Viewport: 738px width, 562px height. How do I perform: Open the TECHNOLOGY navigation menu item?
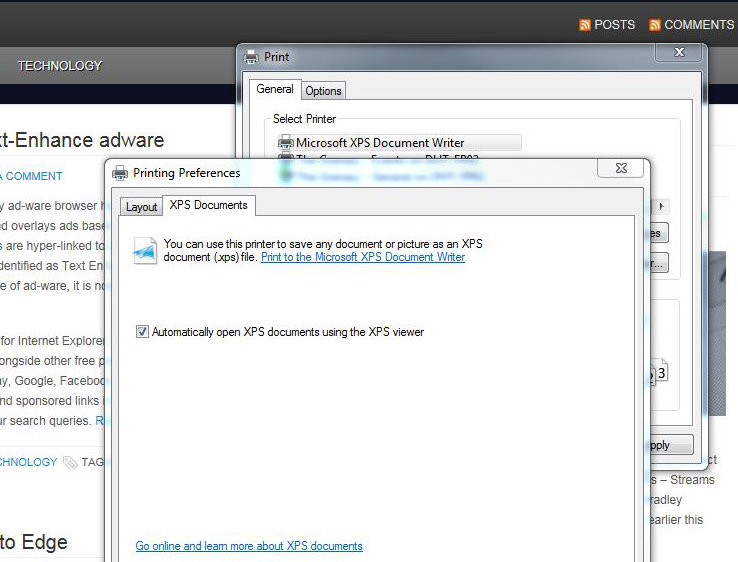60,66
